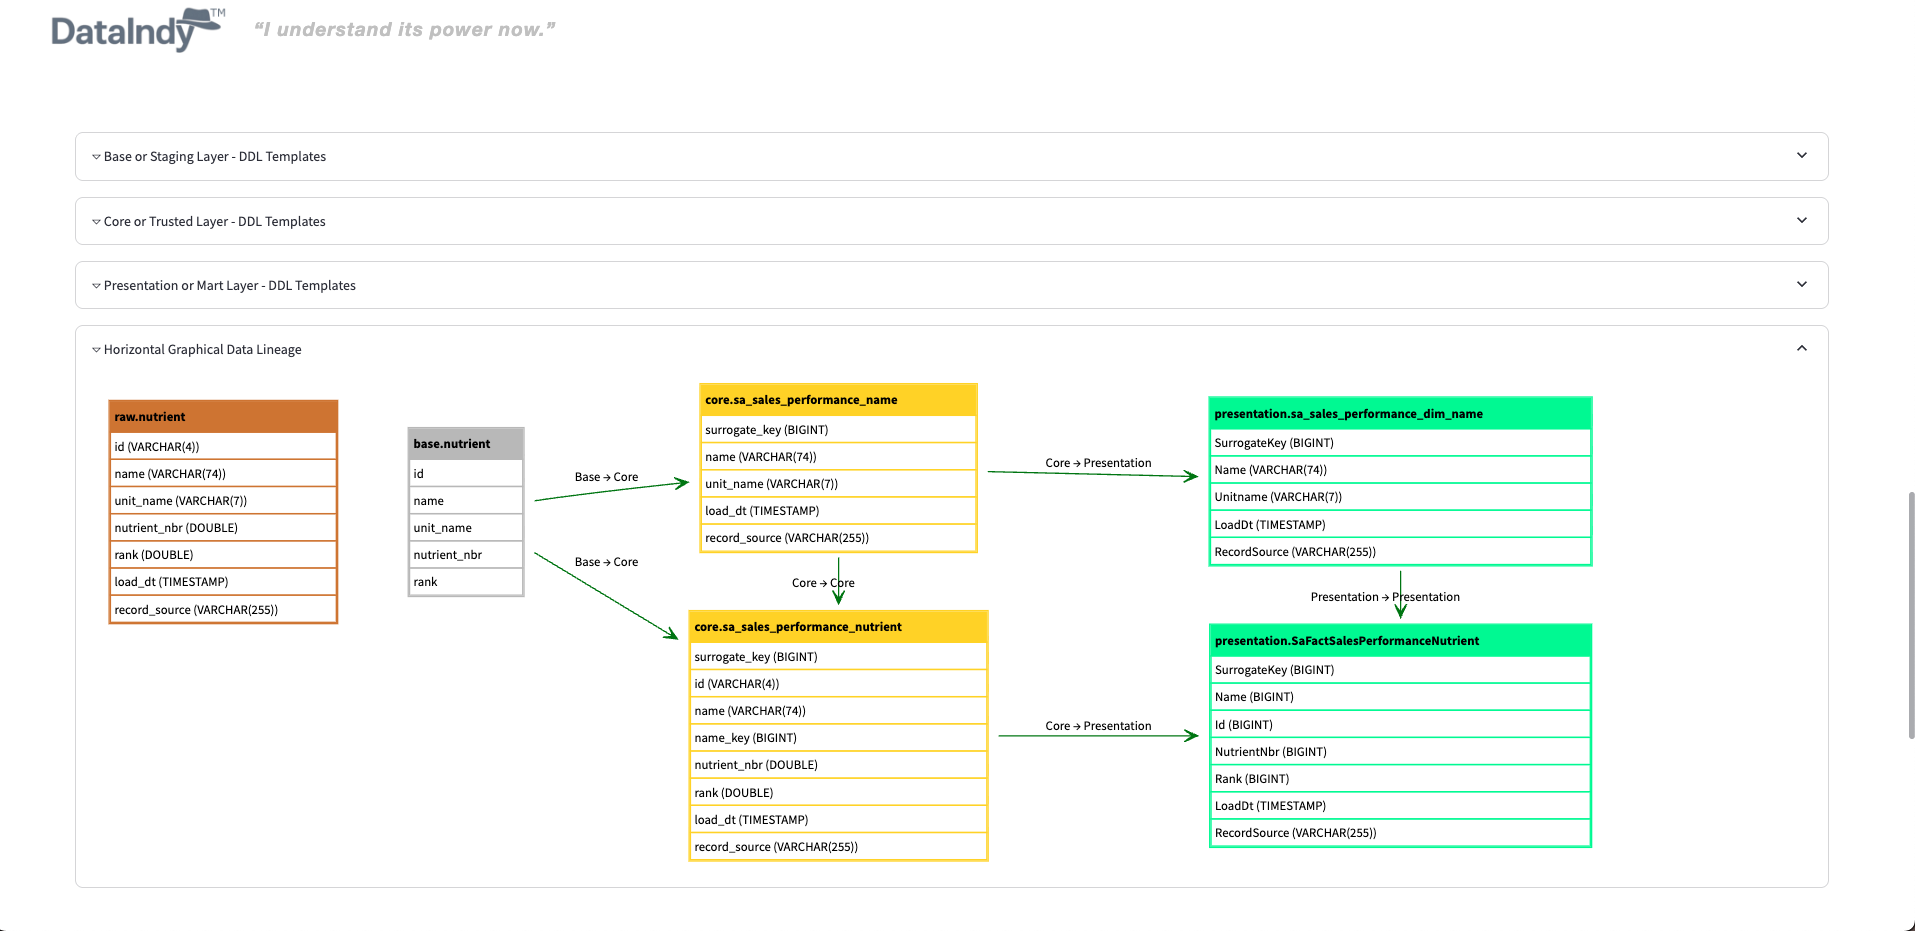Select the raw.nutrient table header

[x=223, y=417]
